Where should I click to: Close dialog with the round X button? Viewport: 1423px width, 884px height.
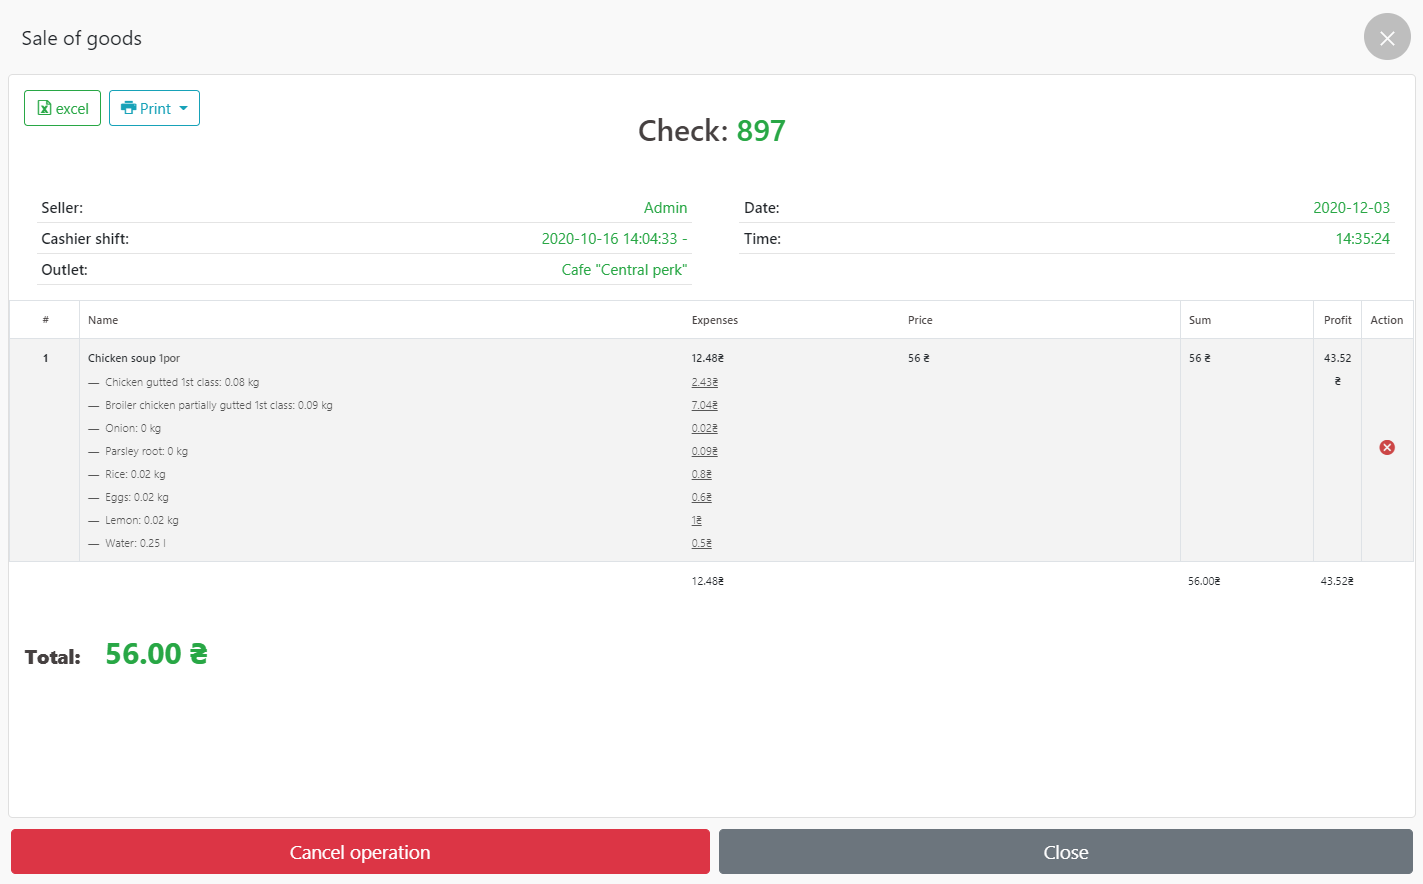click(x=1386, y=37)
